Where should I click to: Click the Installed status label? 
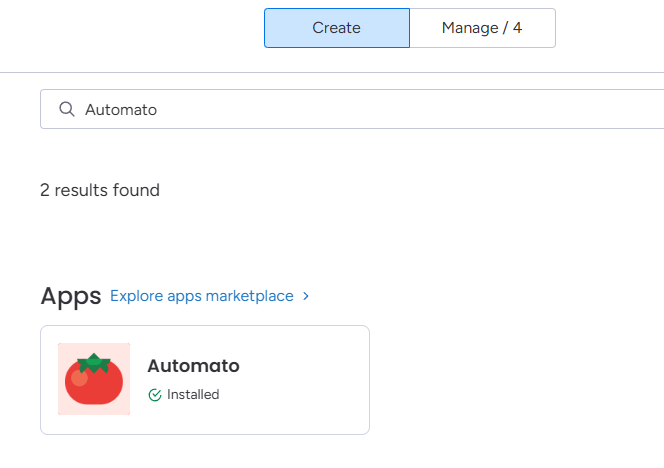pyautogui.click(x=192, y=395)
